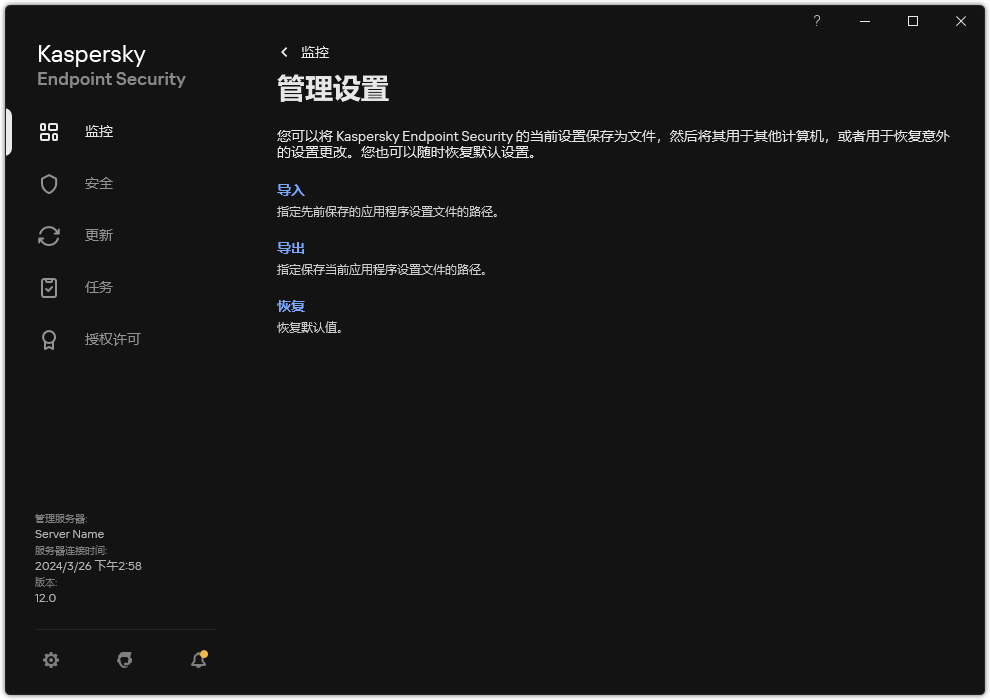Image resolution: width=990 pixels, height=700 pixels.
Task: Click the Kaspersky Endpoint Security logo
Action: (110, 66)
